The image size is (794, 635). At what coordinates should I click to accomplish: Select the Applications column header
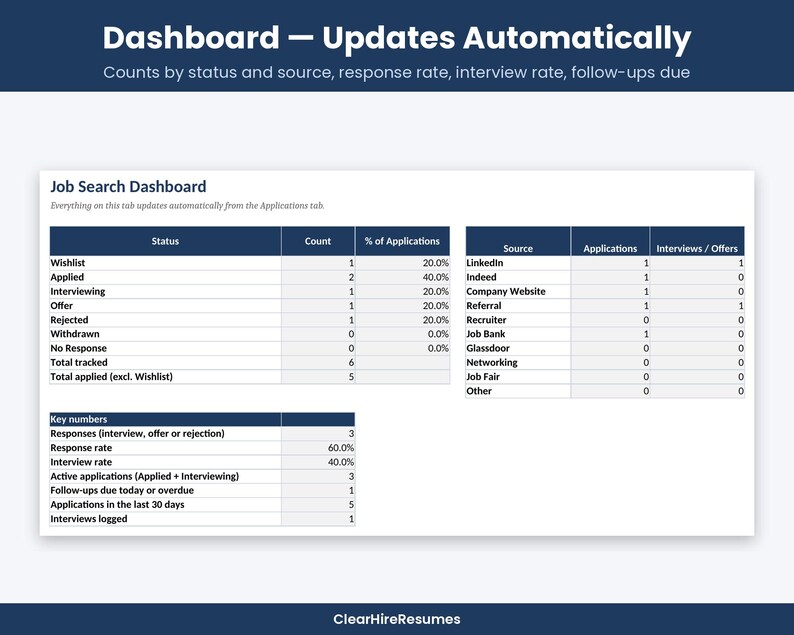tap(610, 241)
